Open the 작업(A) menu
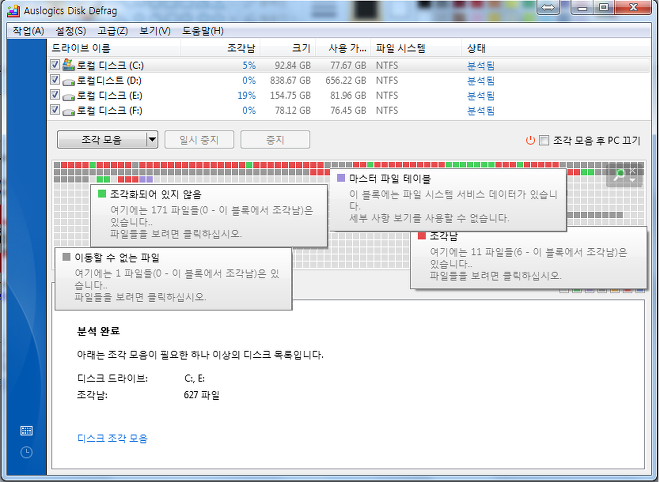This screenshot has width=660, height=482. [28, 31]
